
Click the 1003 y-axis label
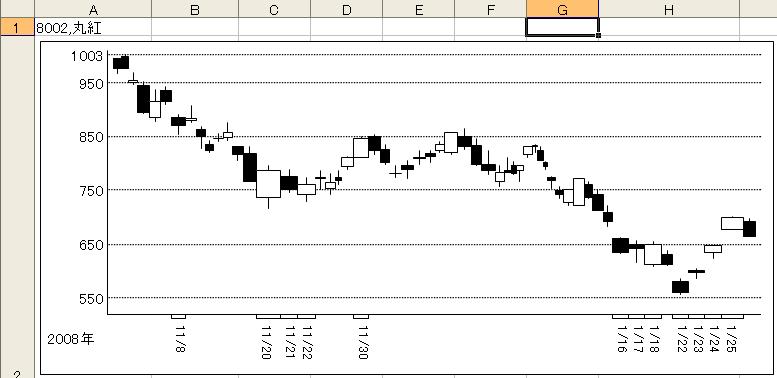point(87,56)
